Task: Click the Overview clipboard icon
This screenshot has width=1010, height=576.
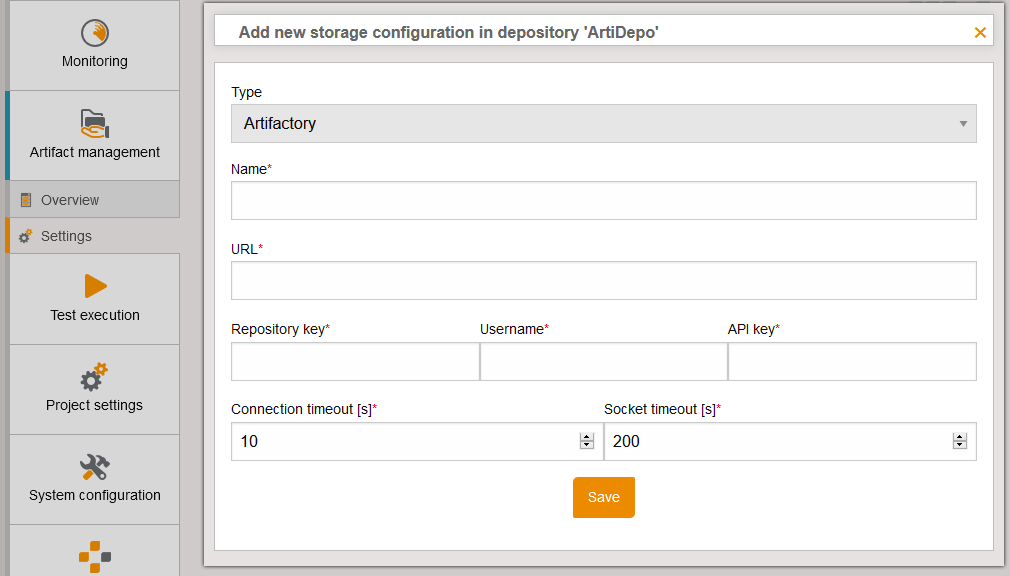Action: pos(26,200)
